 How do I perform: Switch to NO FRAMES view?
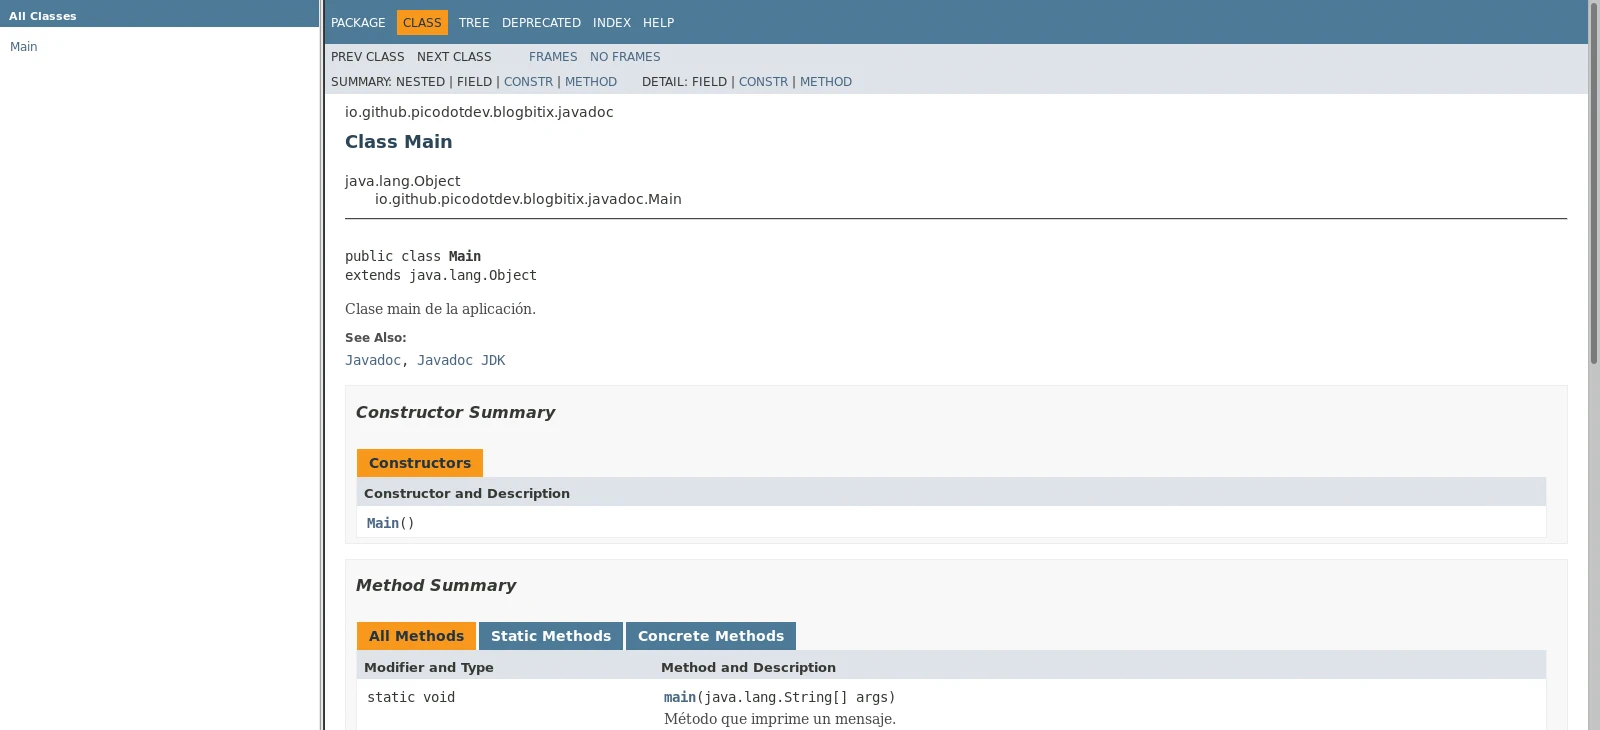tap(625, 57)
